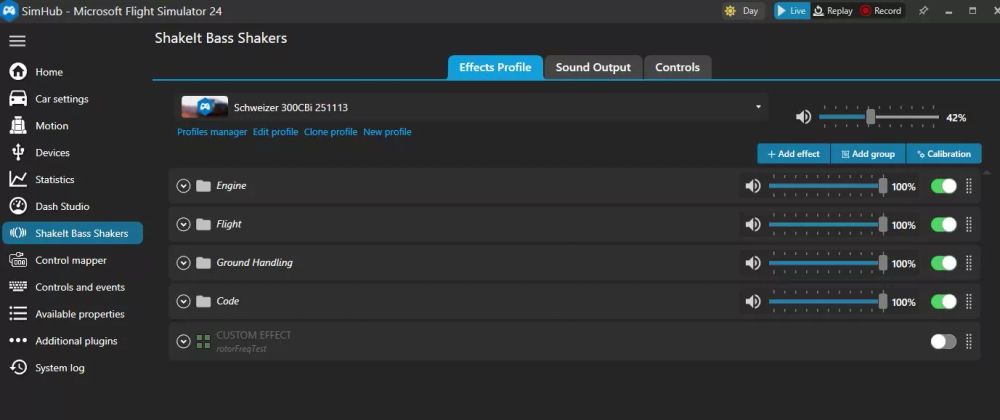Disable the Ground Handling group toggle

coord(944,263)
